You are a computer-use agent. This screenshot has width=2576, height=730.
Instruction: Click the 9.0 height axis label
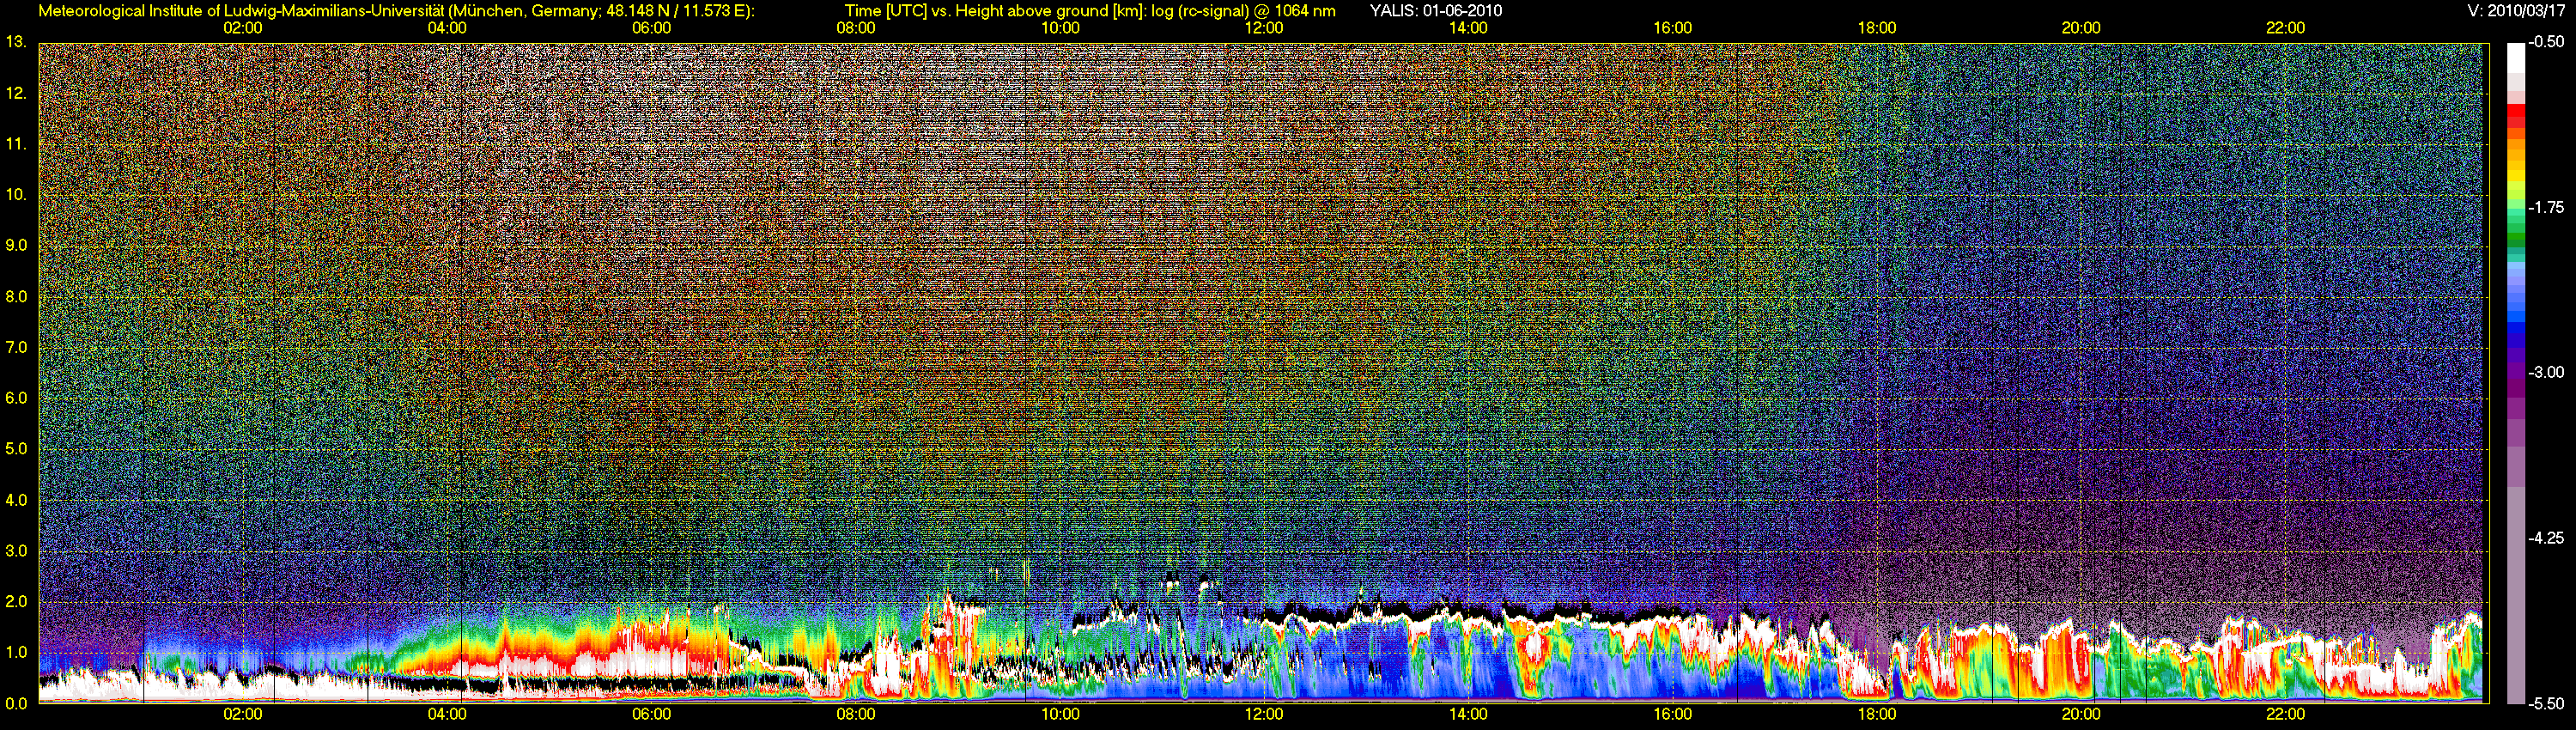pyautogui.click(x=15, y=245)
